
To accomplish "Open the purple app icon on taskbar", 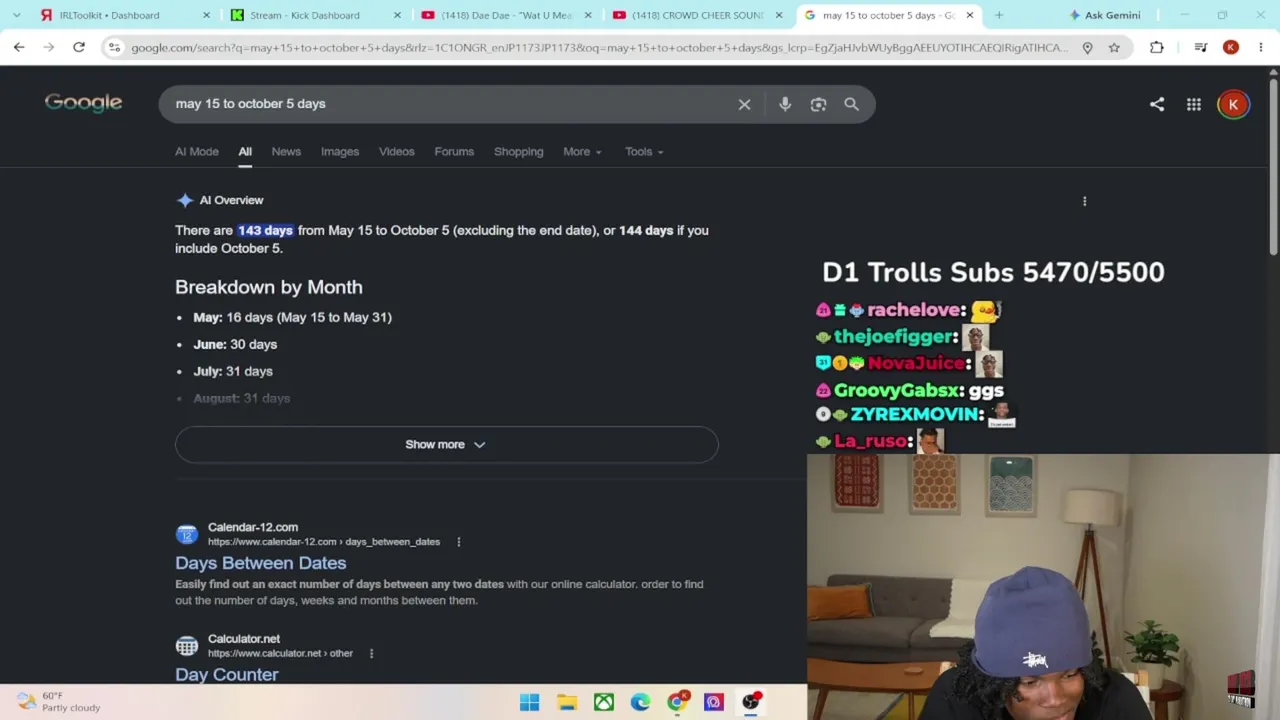I will coord(713,702).
